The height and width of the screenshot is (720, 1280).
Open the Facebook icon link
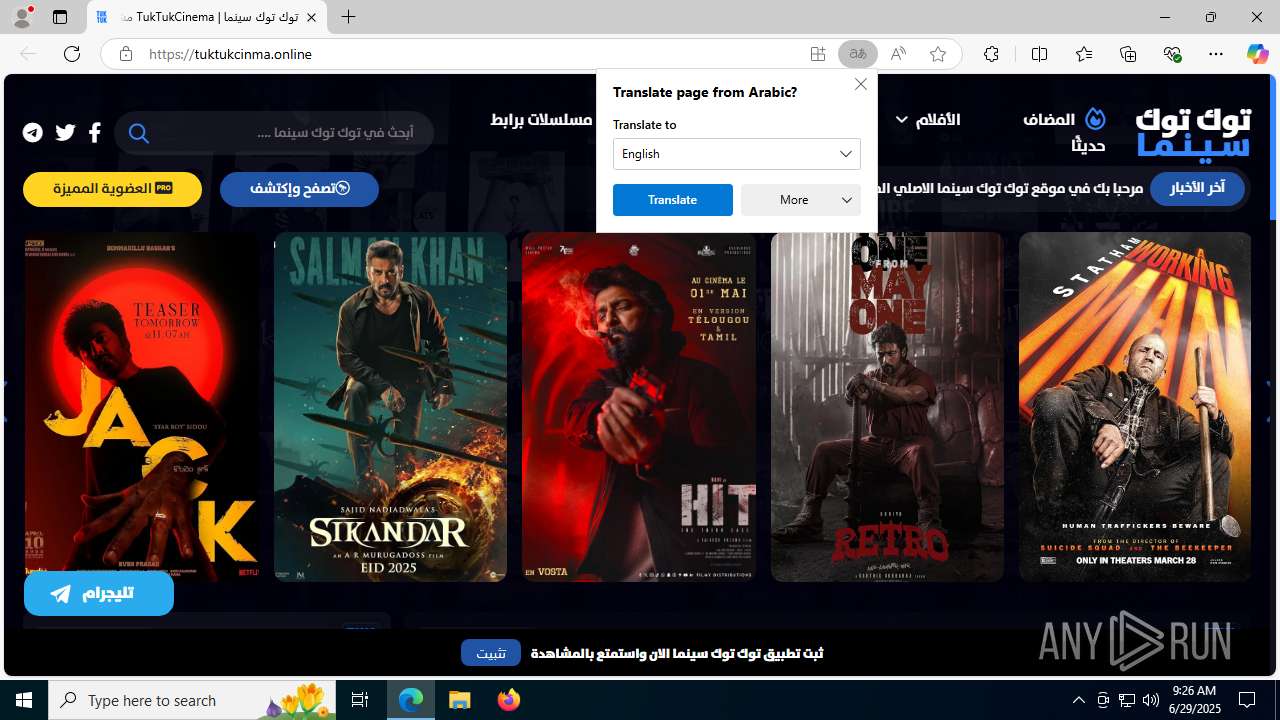(95, 132)
